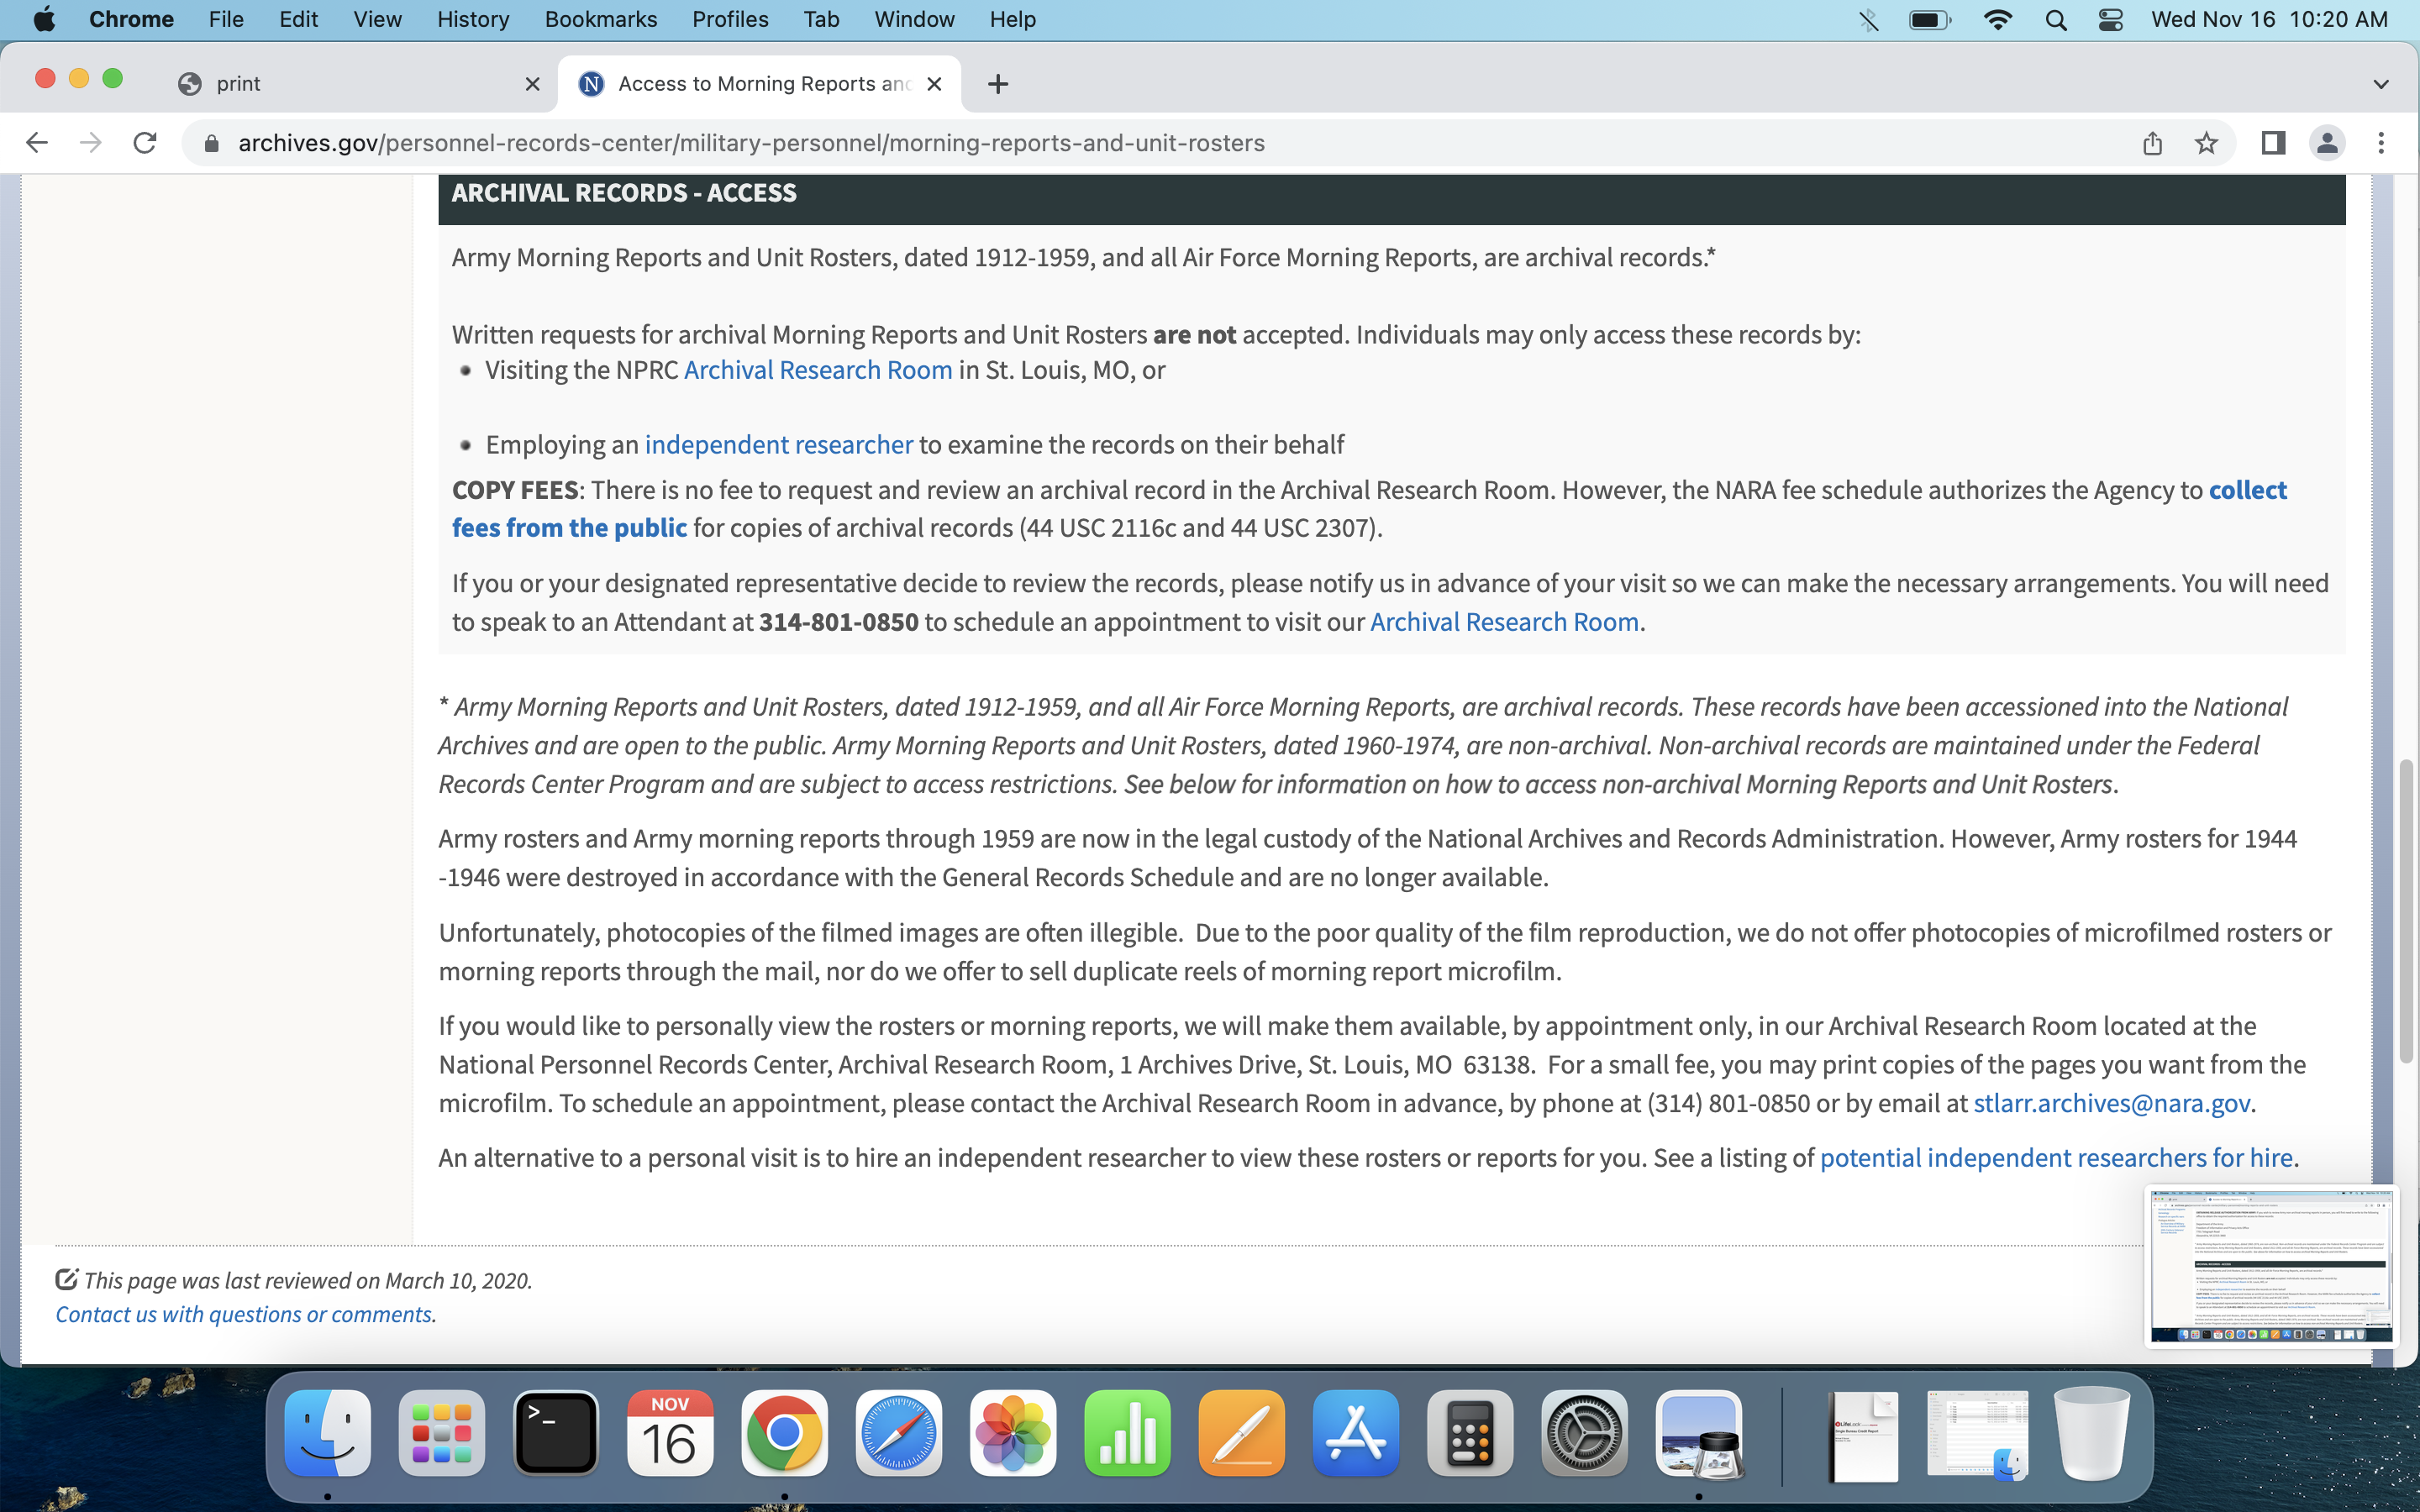Open the History menu
Viewport: 2420px width, 1512px height.
(472, 20)
